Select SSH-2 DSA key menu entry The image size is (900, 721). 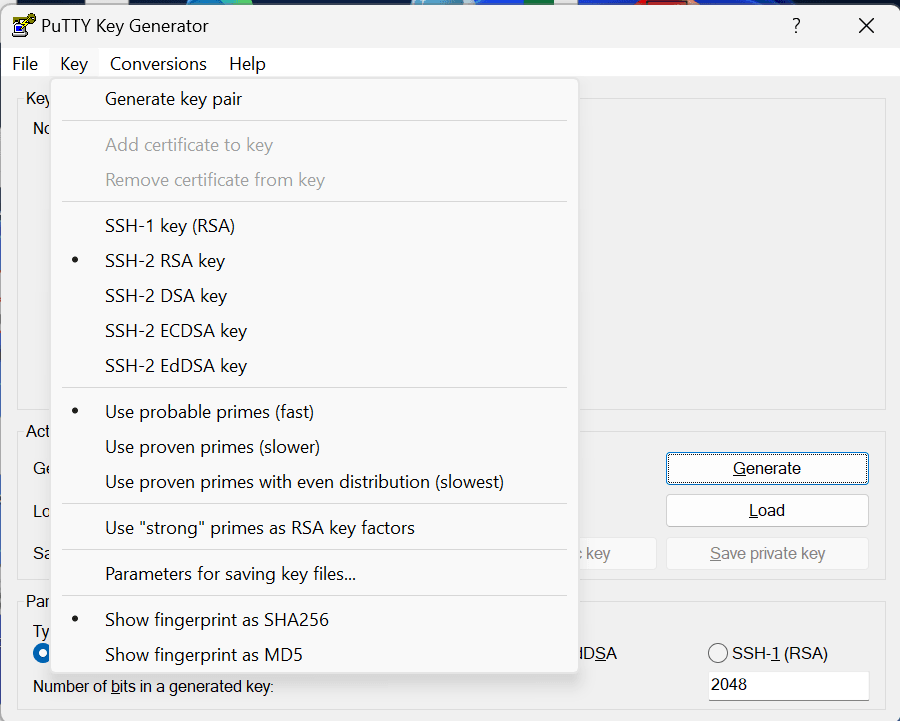315,296
